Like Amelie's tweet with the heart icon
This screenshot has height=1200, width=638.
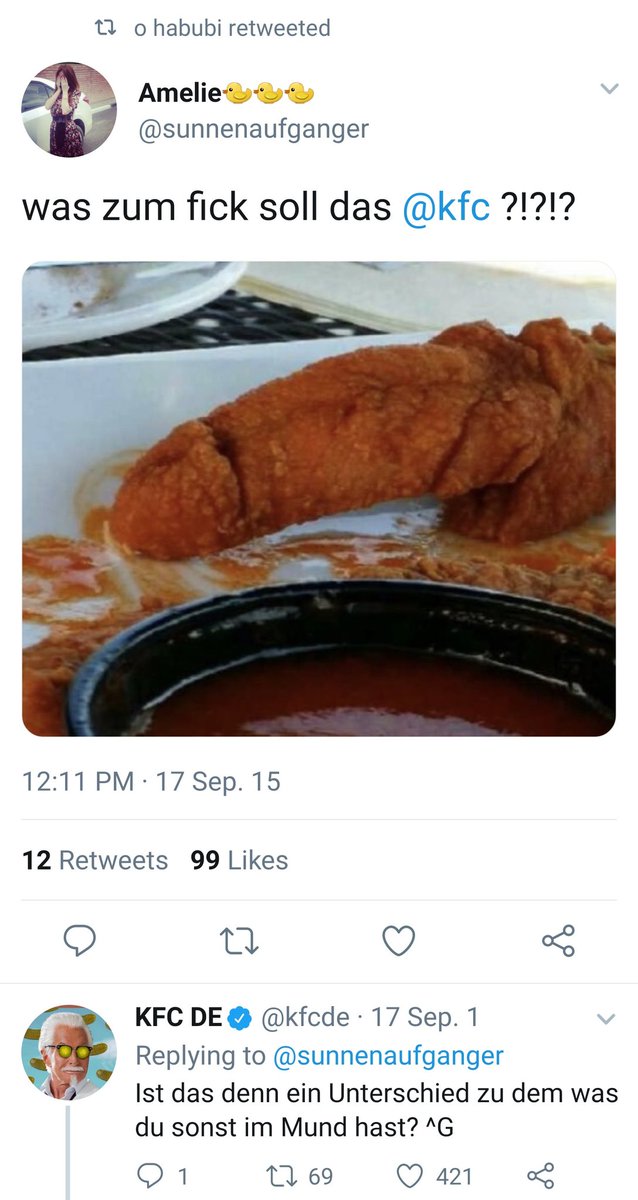[x=399, y=940]
